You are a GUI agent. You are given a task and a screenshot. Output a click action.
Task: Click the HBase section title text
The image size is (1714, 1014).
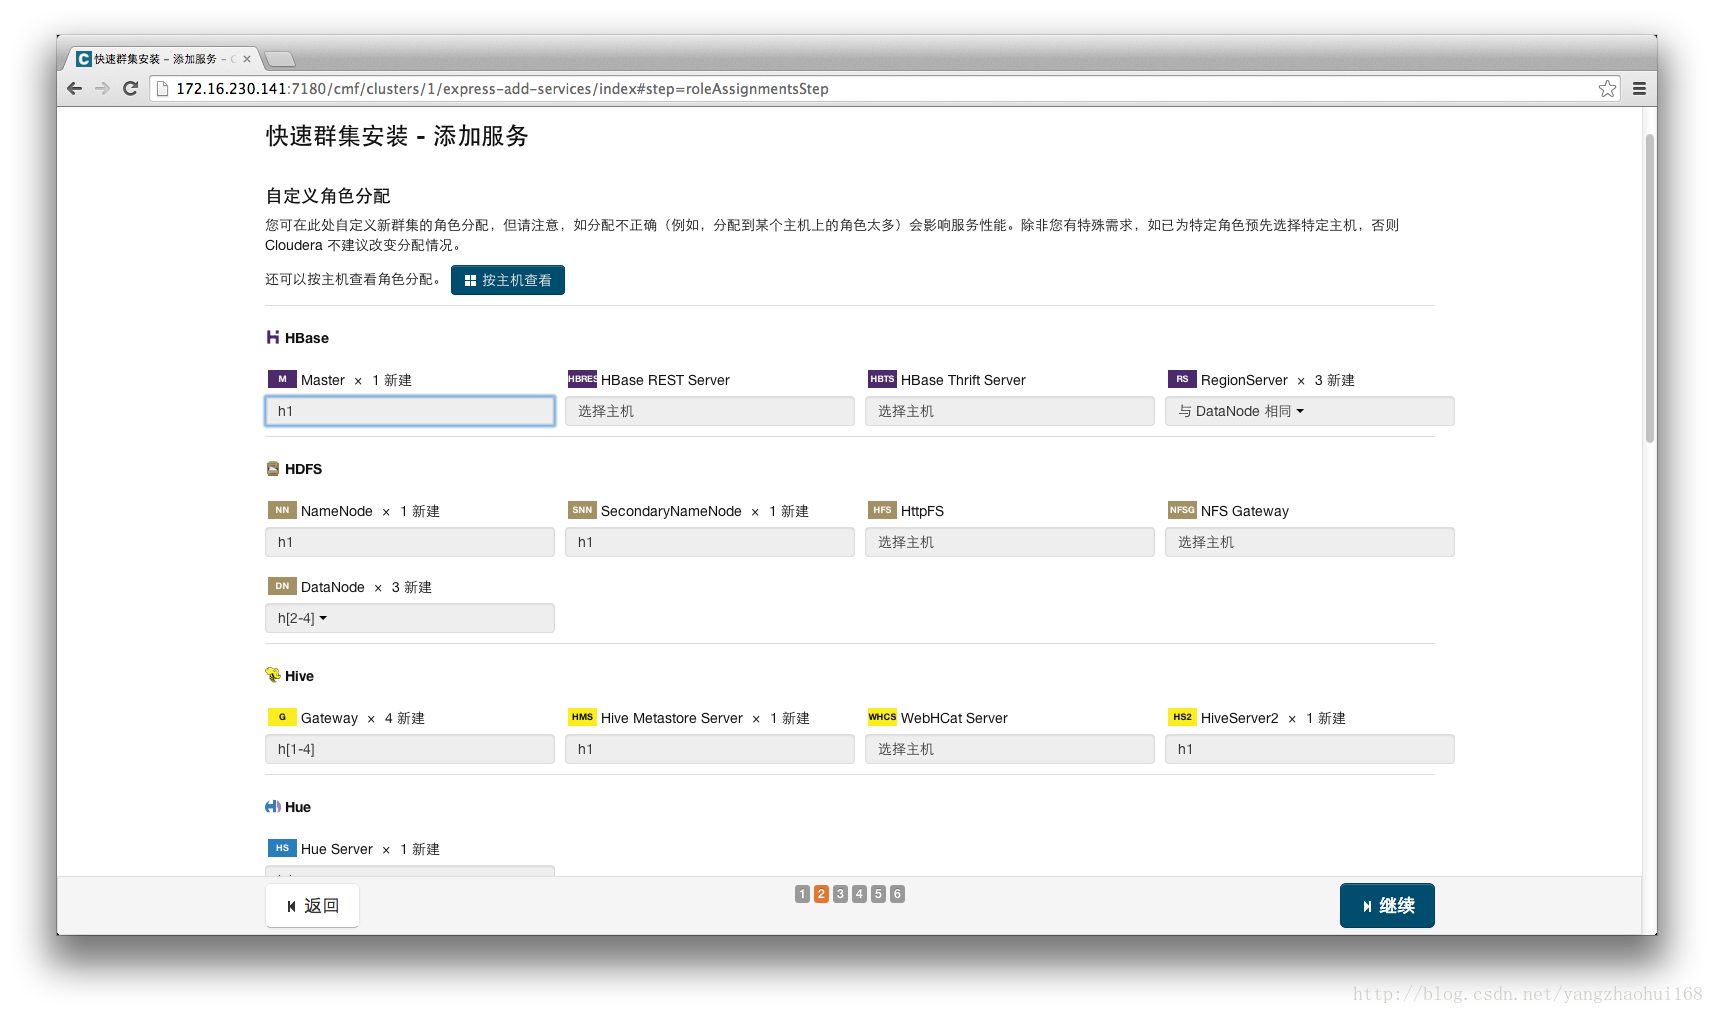tap(307, 338)
